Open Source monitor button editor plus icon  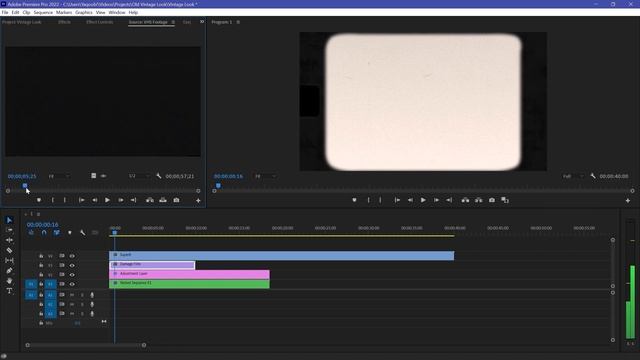(x=198, y=200)
